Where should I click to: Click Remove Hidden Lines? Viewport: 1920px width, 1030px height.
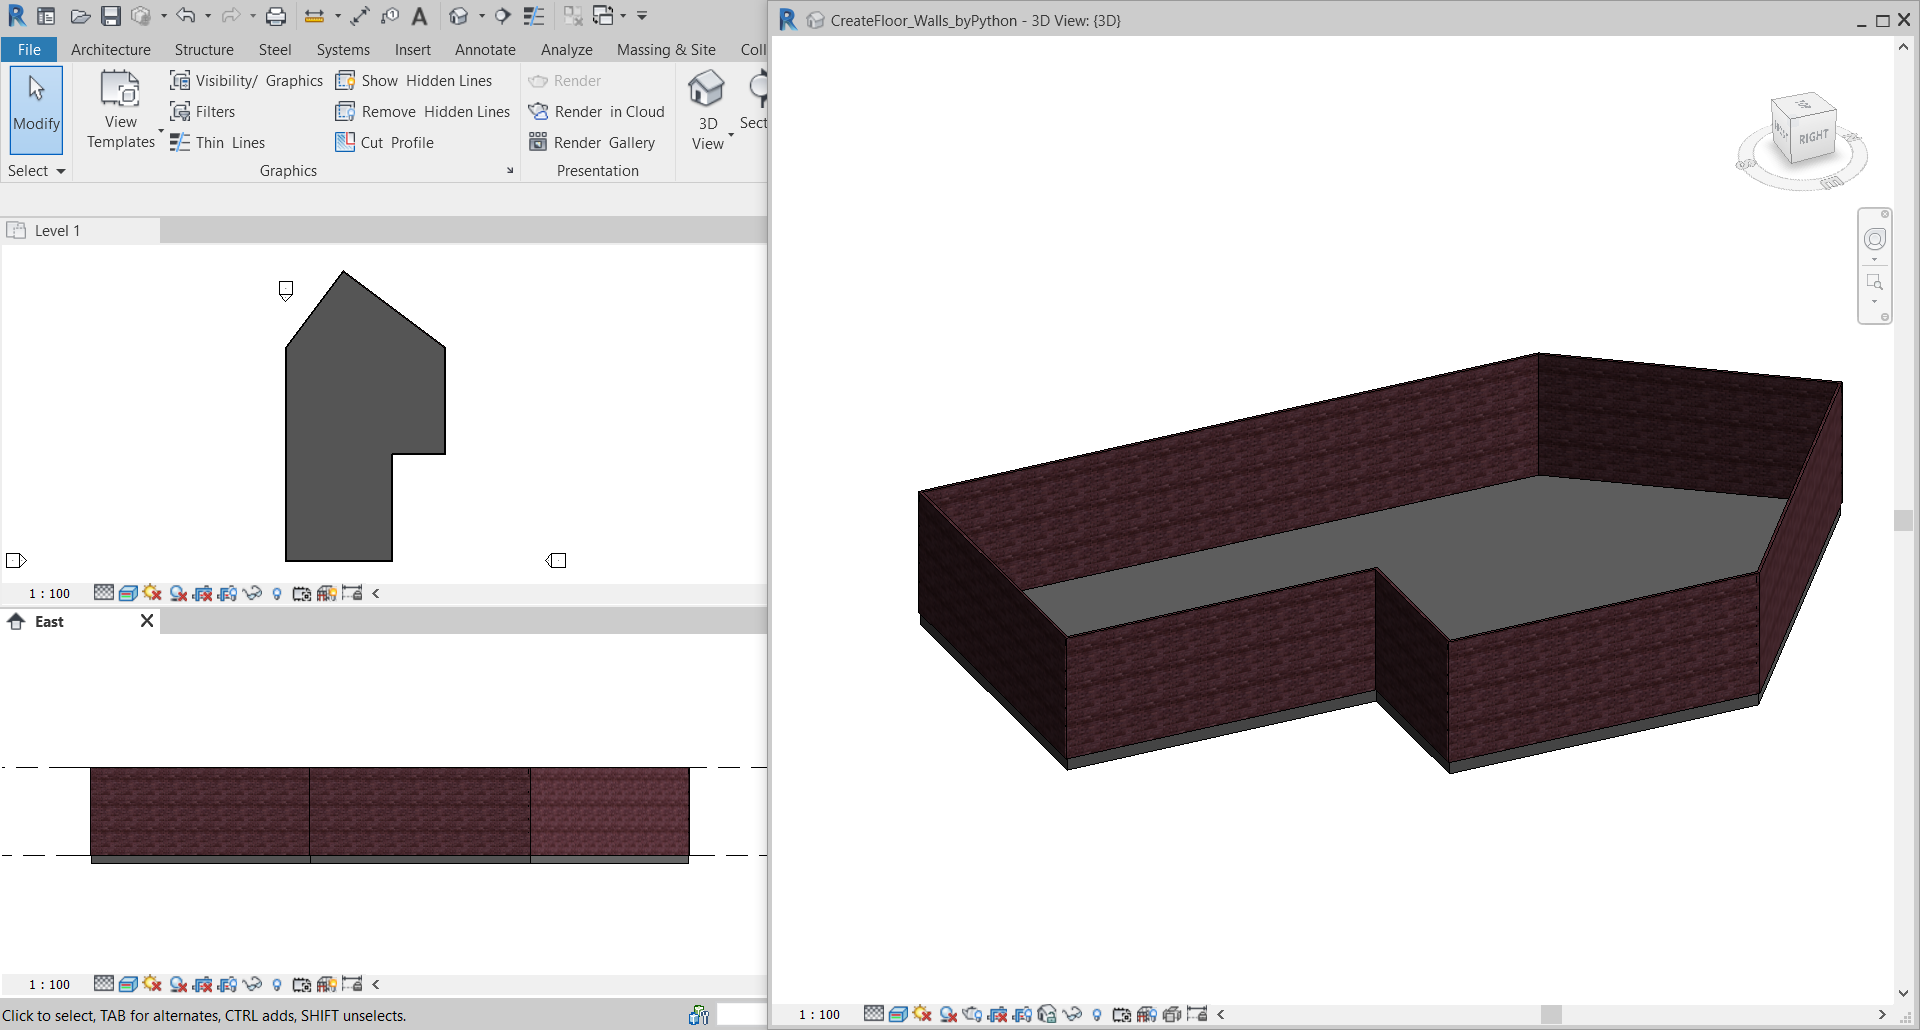(x=423, y=112)
